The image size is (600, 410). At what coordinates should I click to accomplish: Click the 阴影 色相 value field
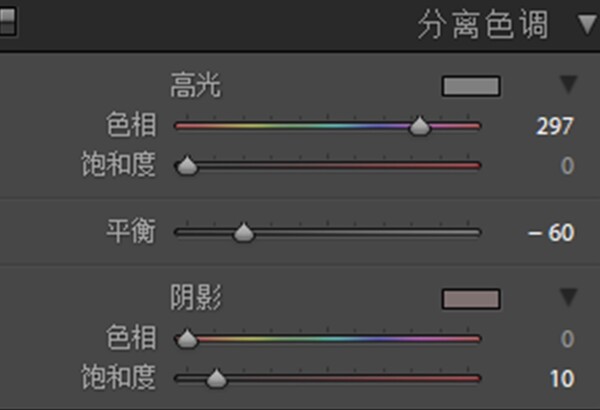click(x=567, y=339)
